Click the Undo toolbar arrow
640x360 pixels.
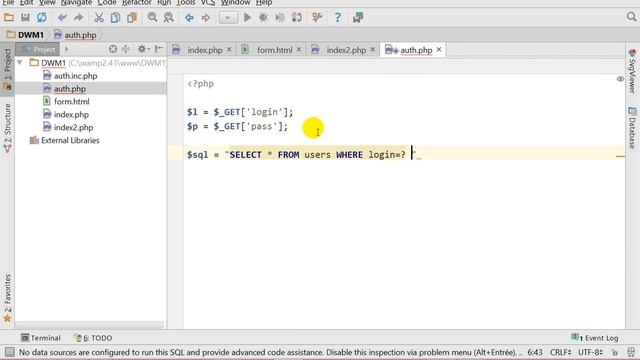pyautogui.click(x=62, y=18)
